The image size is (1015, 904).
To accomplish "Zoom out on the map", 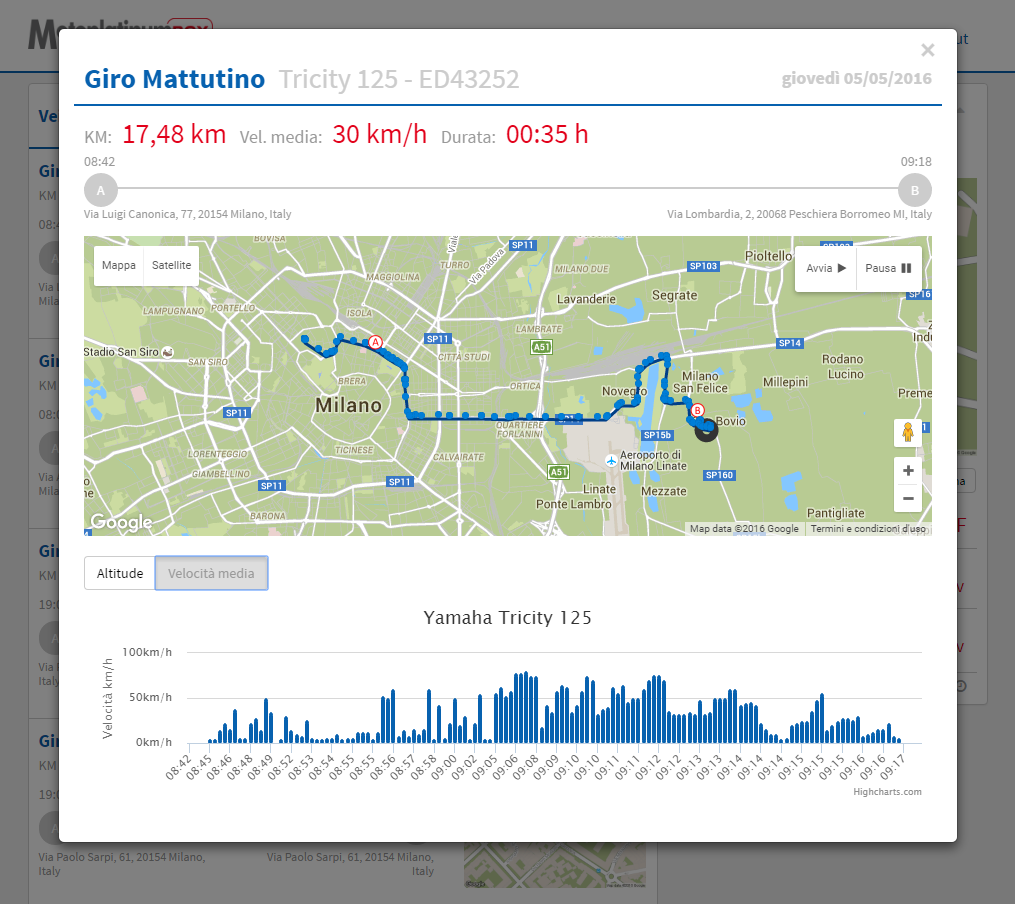I will [x=908, y=498].
